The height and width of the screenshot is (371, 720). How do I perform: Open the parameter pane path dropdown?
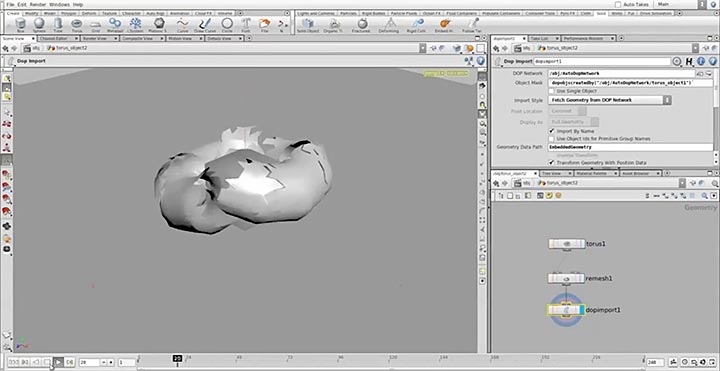(x=696, y=48)
